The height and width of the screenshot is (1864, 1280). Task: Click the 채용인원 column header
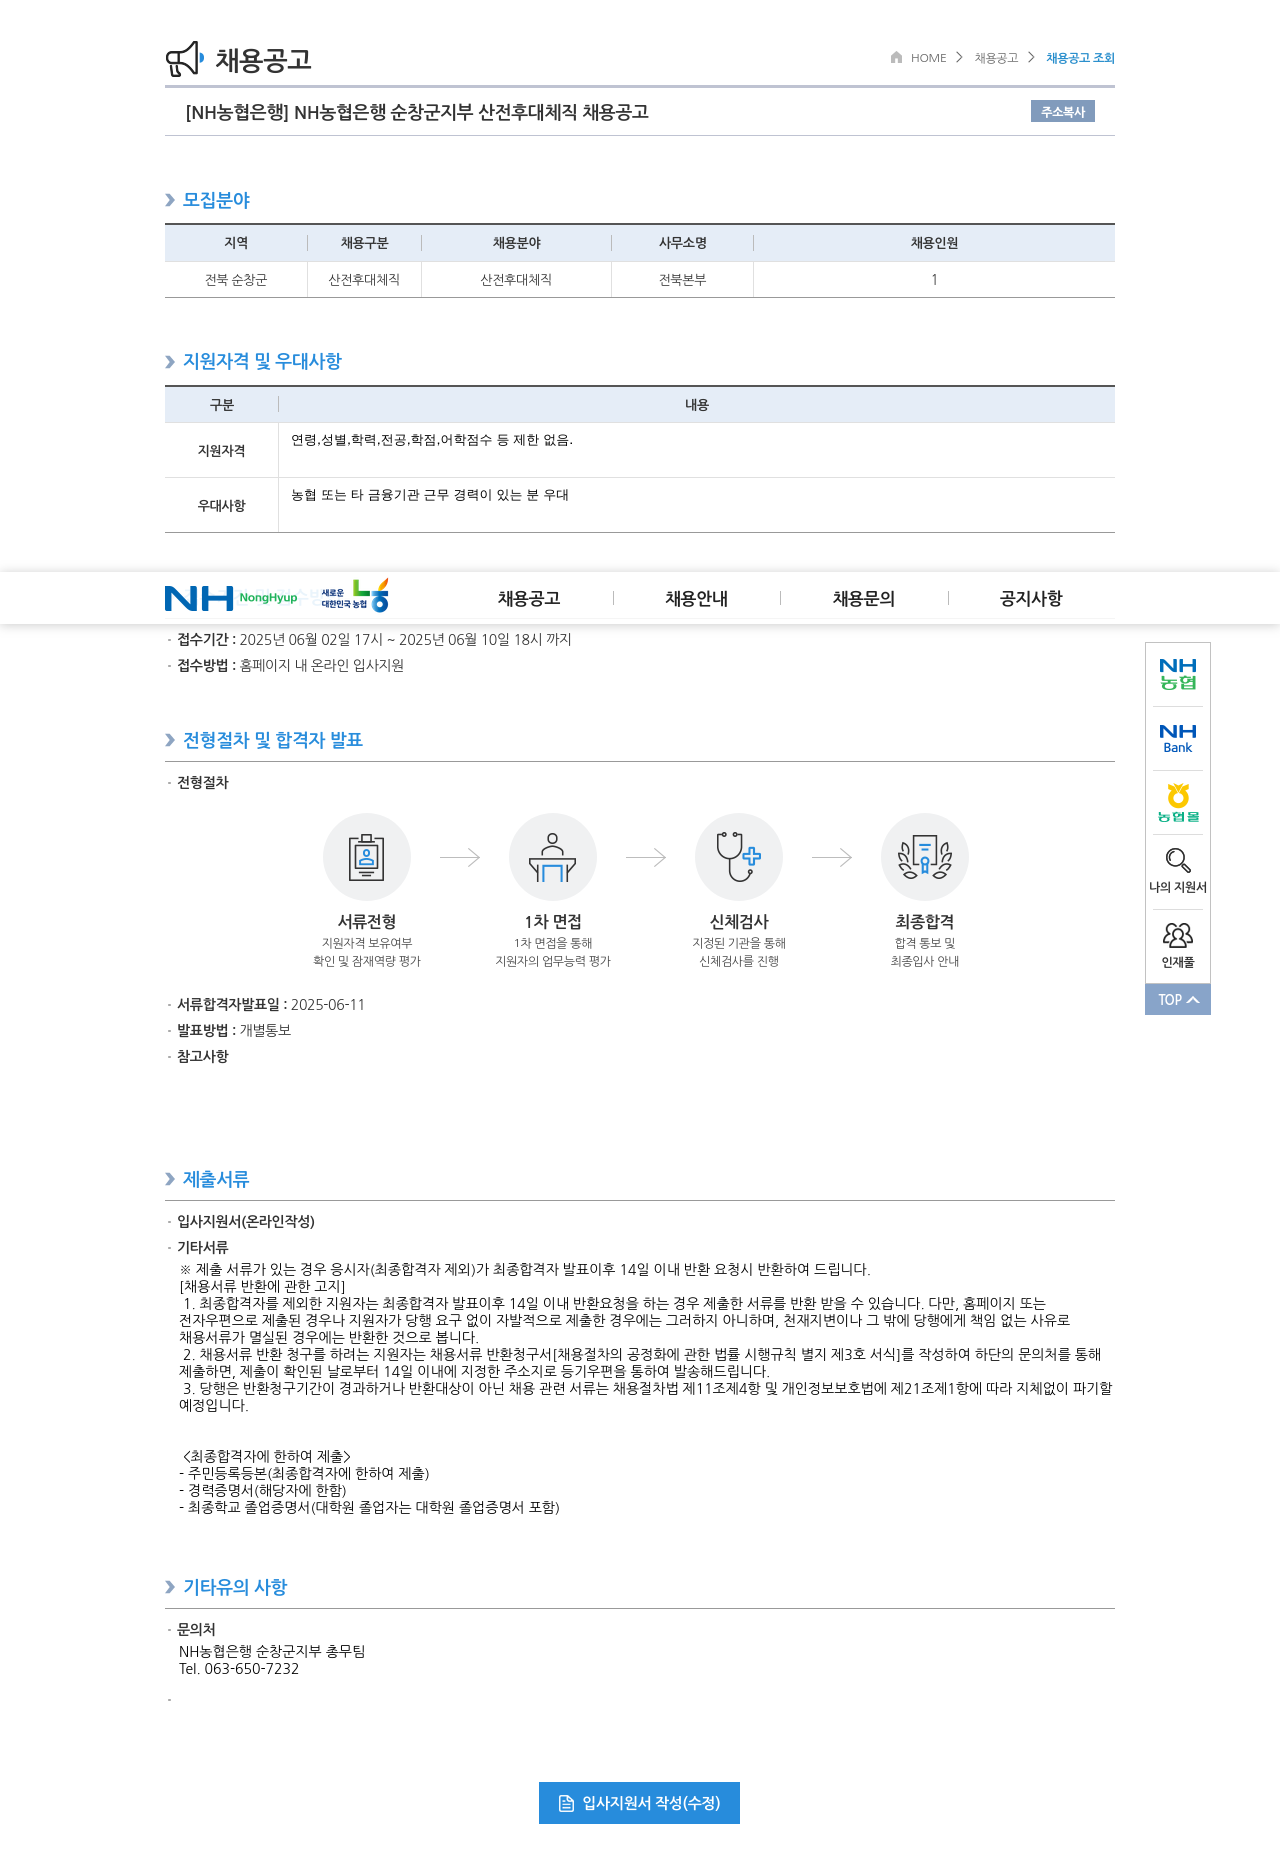point(934,243)
